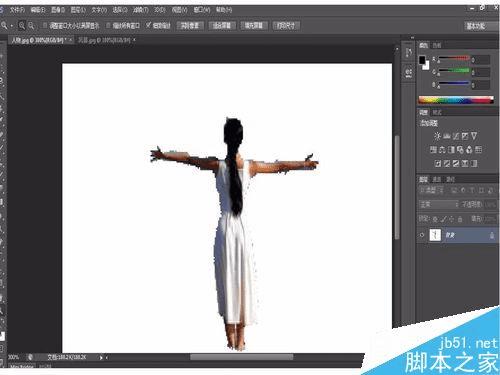The image size is (500, 375).
Task: Switch to the Swatches tab
Action: (437, 46)
